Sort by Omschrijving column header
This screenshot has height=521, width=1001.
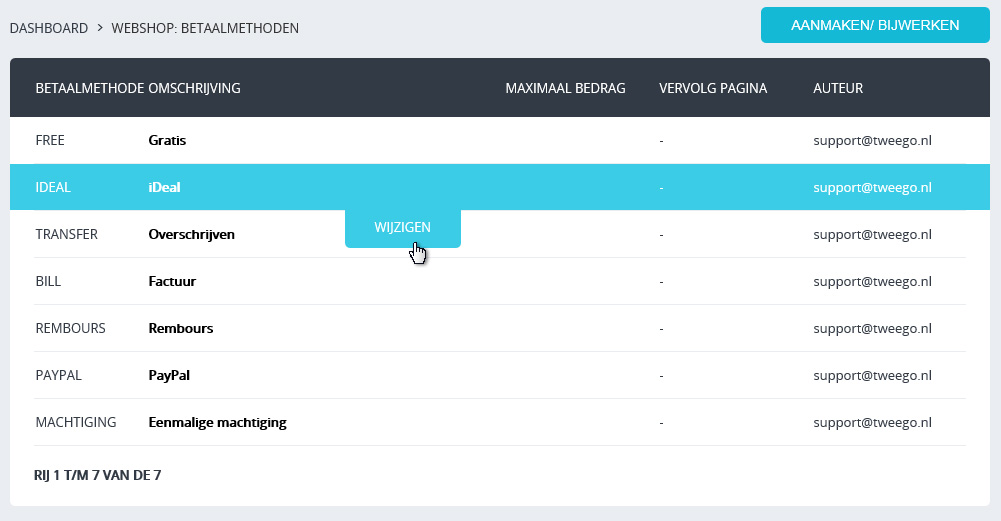coord(194,88)
